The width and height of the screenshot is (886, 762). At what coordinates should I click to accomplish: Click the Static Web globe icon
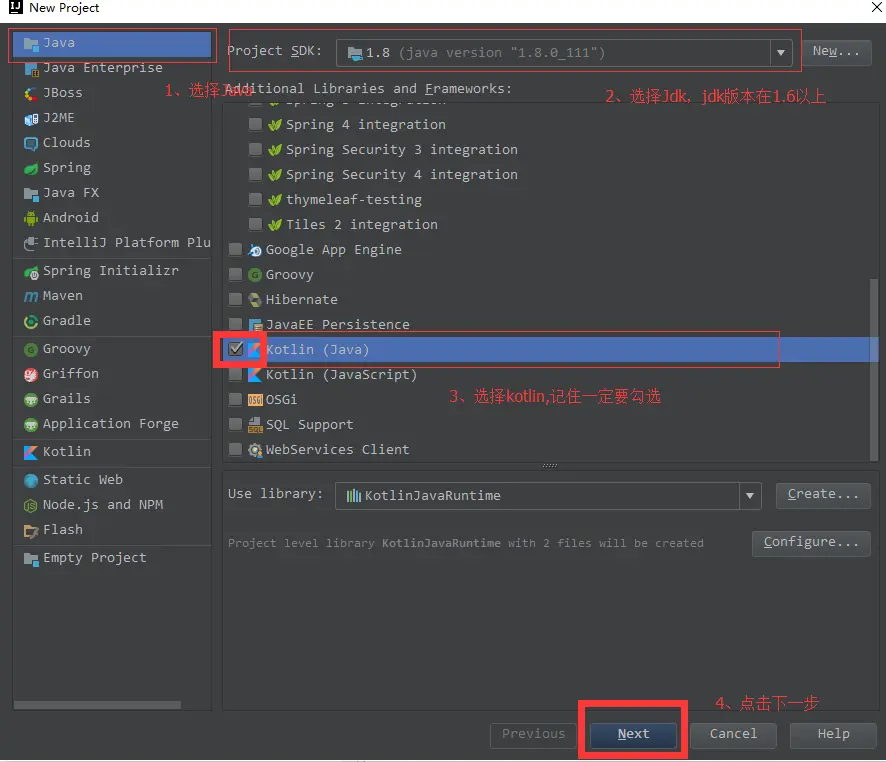pyautogui.click(x=31, y=480)
